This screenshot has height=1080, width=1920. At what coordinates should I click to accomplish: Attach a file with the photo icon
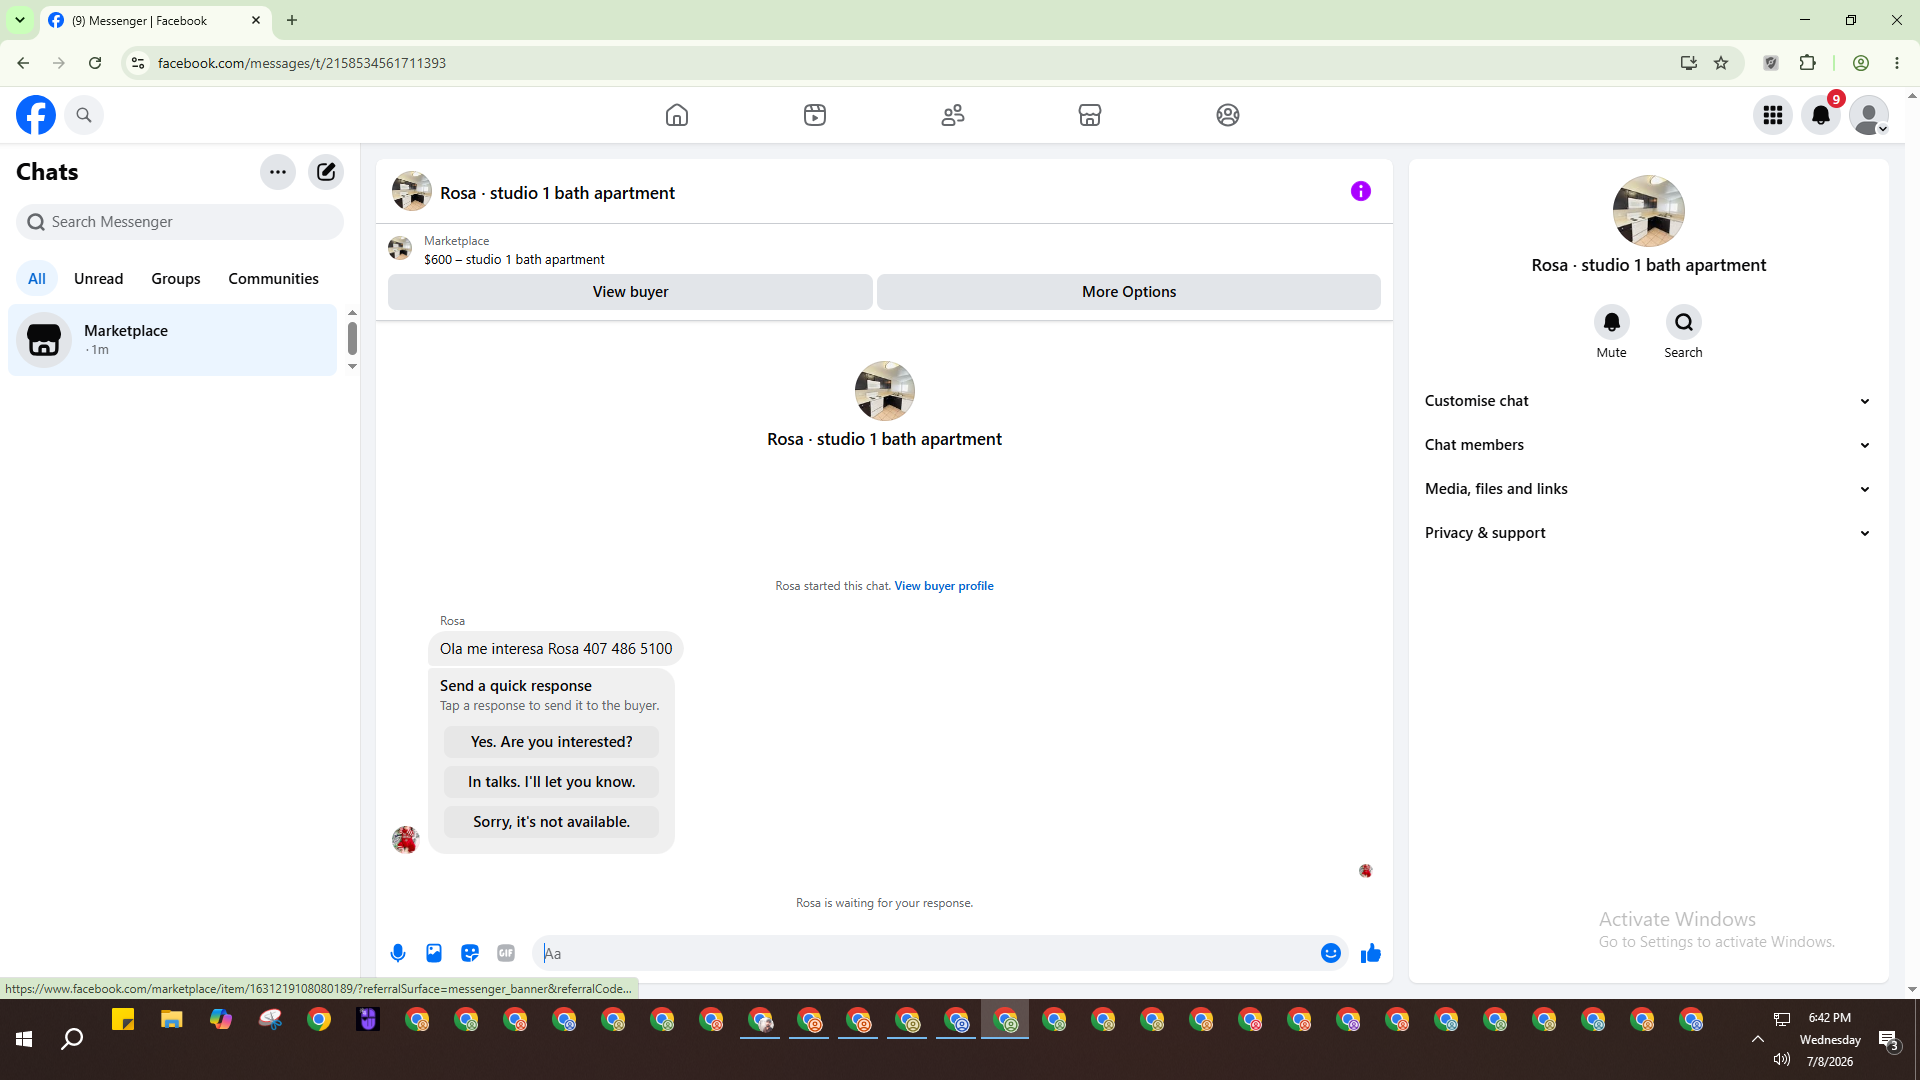pyautogui.click(x=434, y=953)
